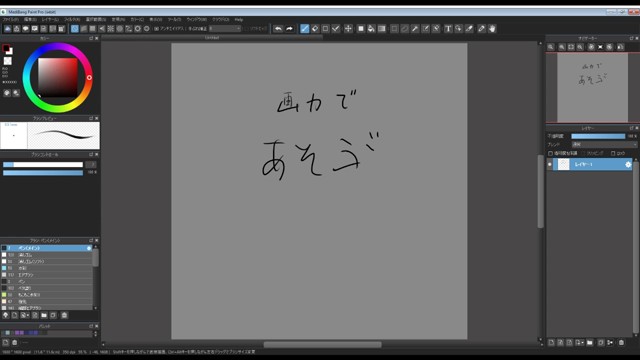Select the Operation tool icon
640x360 pixels.
(458, 29)
